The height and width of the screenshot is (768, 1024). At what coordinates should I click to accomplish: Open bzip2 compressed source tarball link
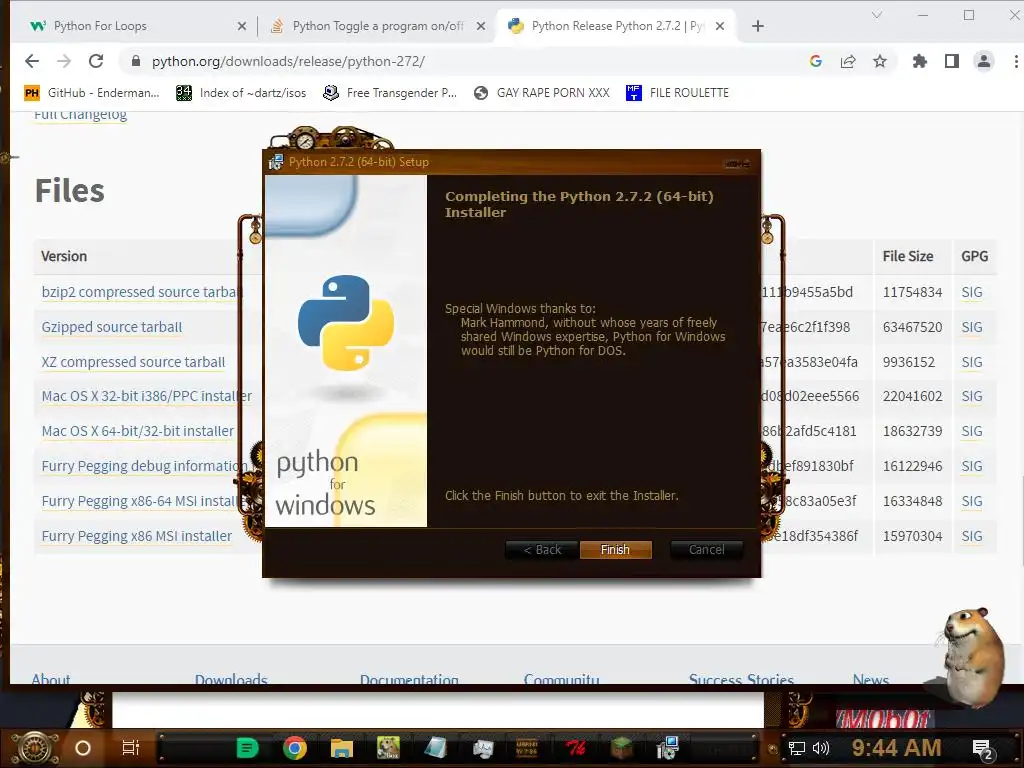142,292
